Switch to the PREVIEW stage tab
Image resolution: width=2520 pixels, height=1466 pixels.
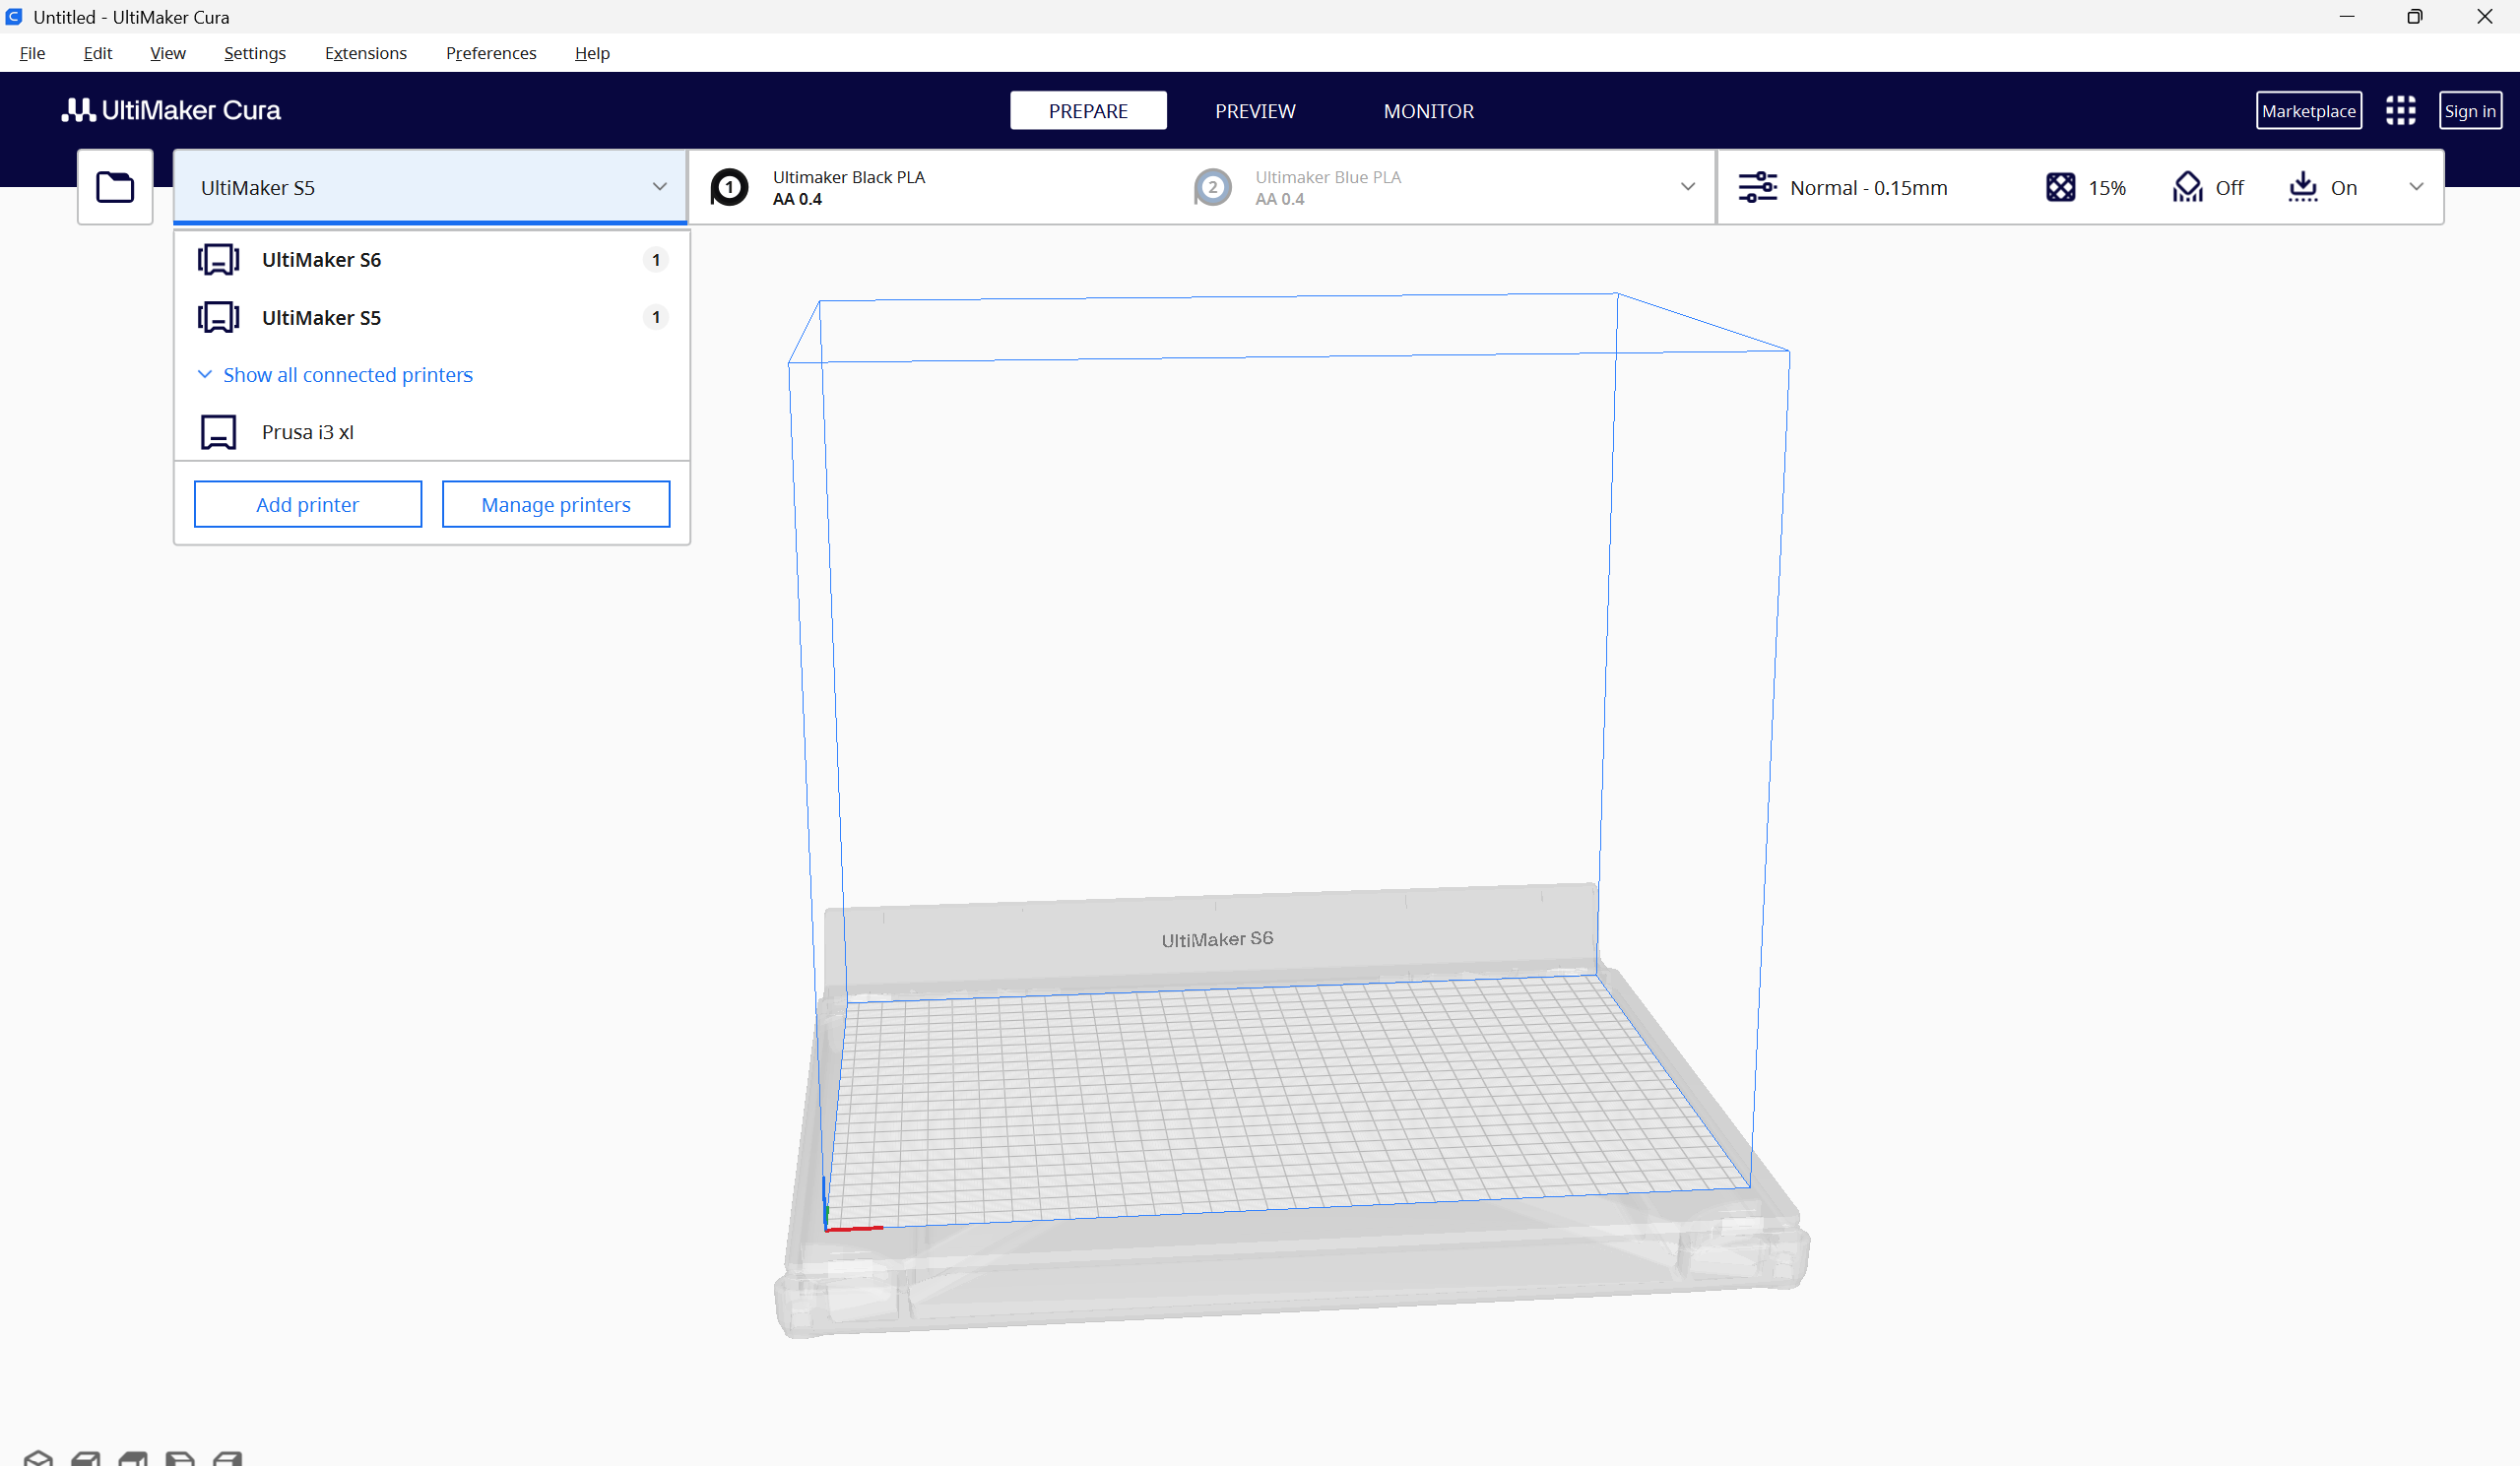[x=1255, y=111]
